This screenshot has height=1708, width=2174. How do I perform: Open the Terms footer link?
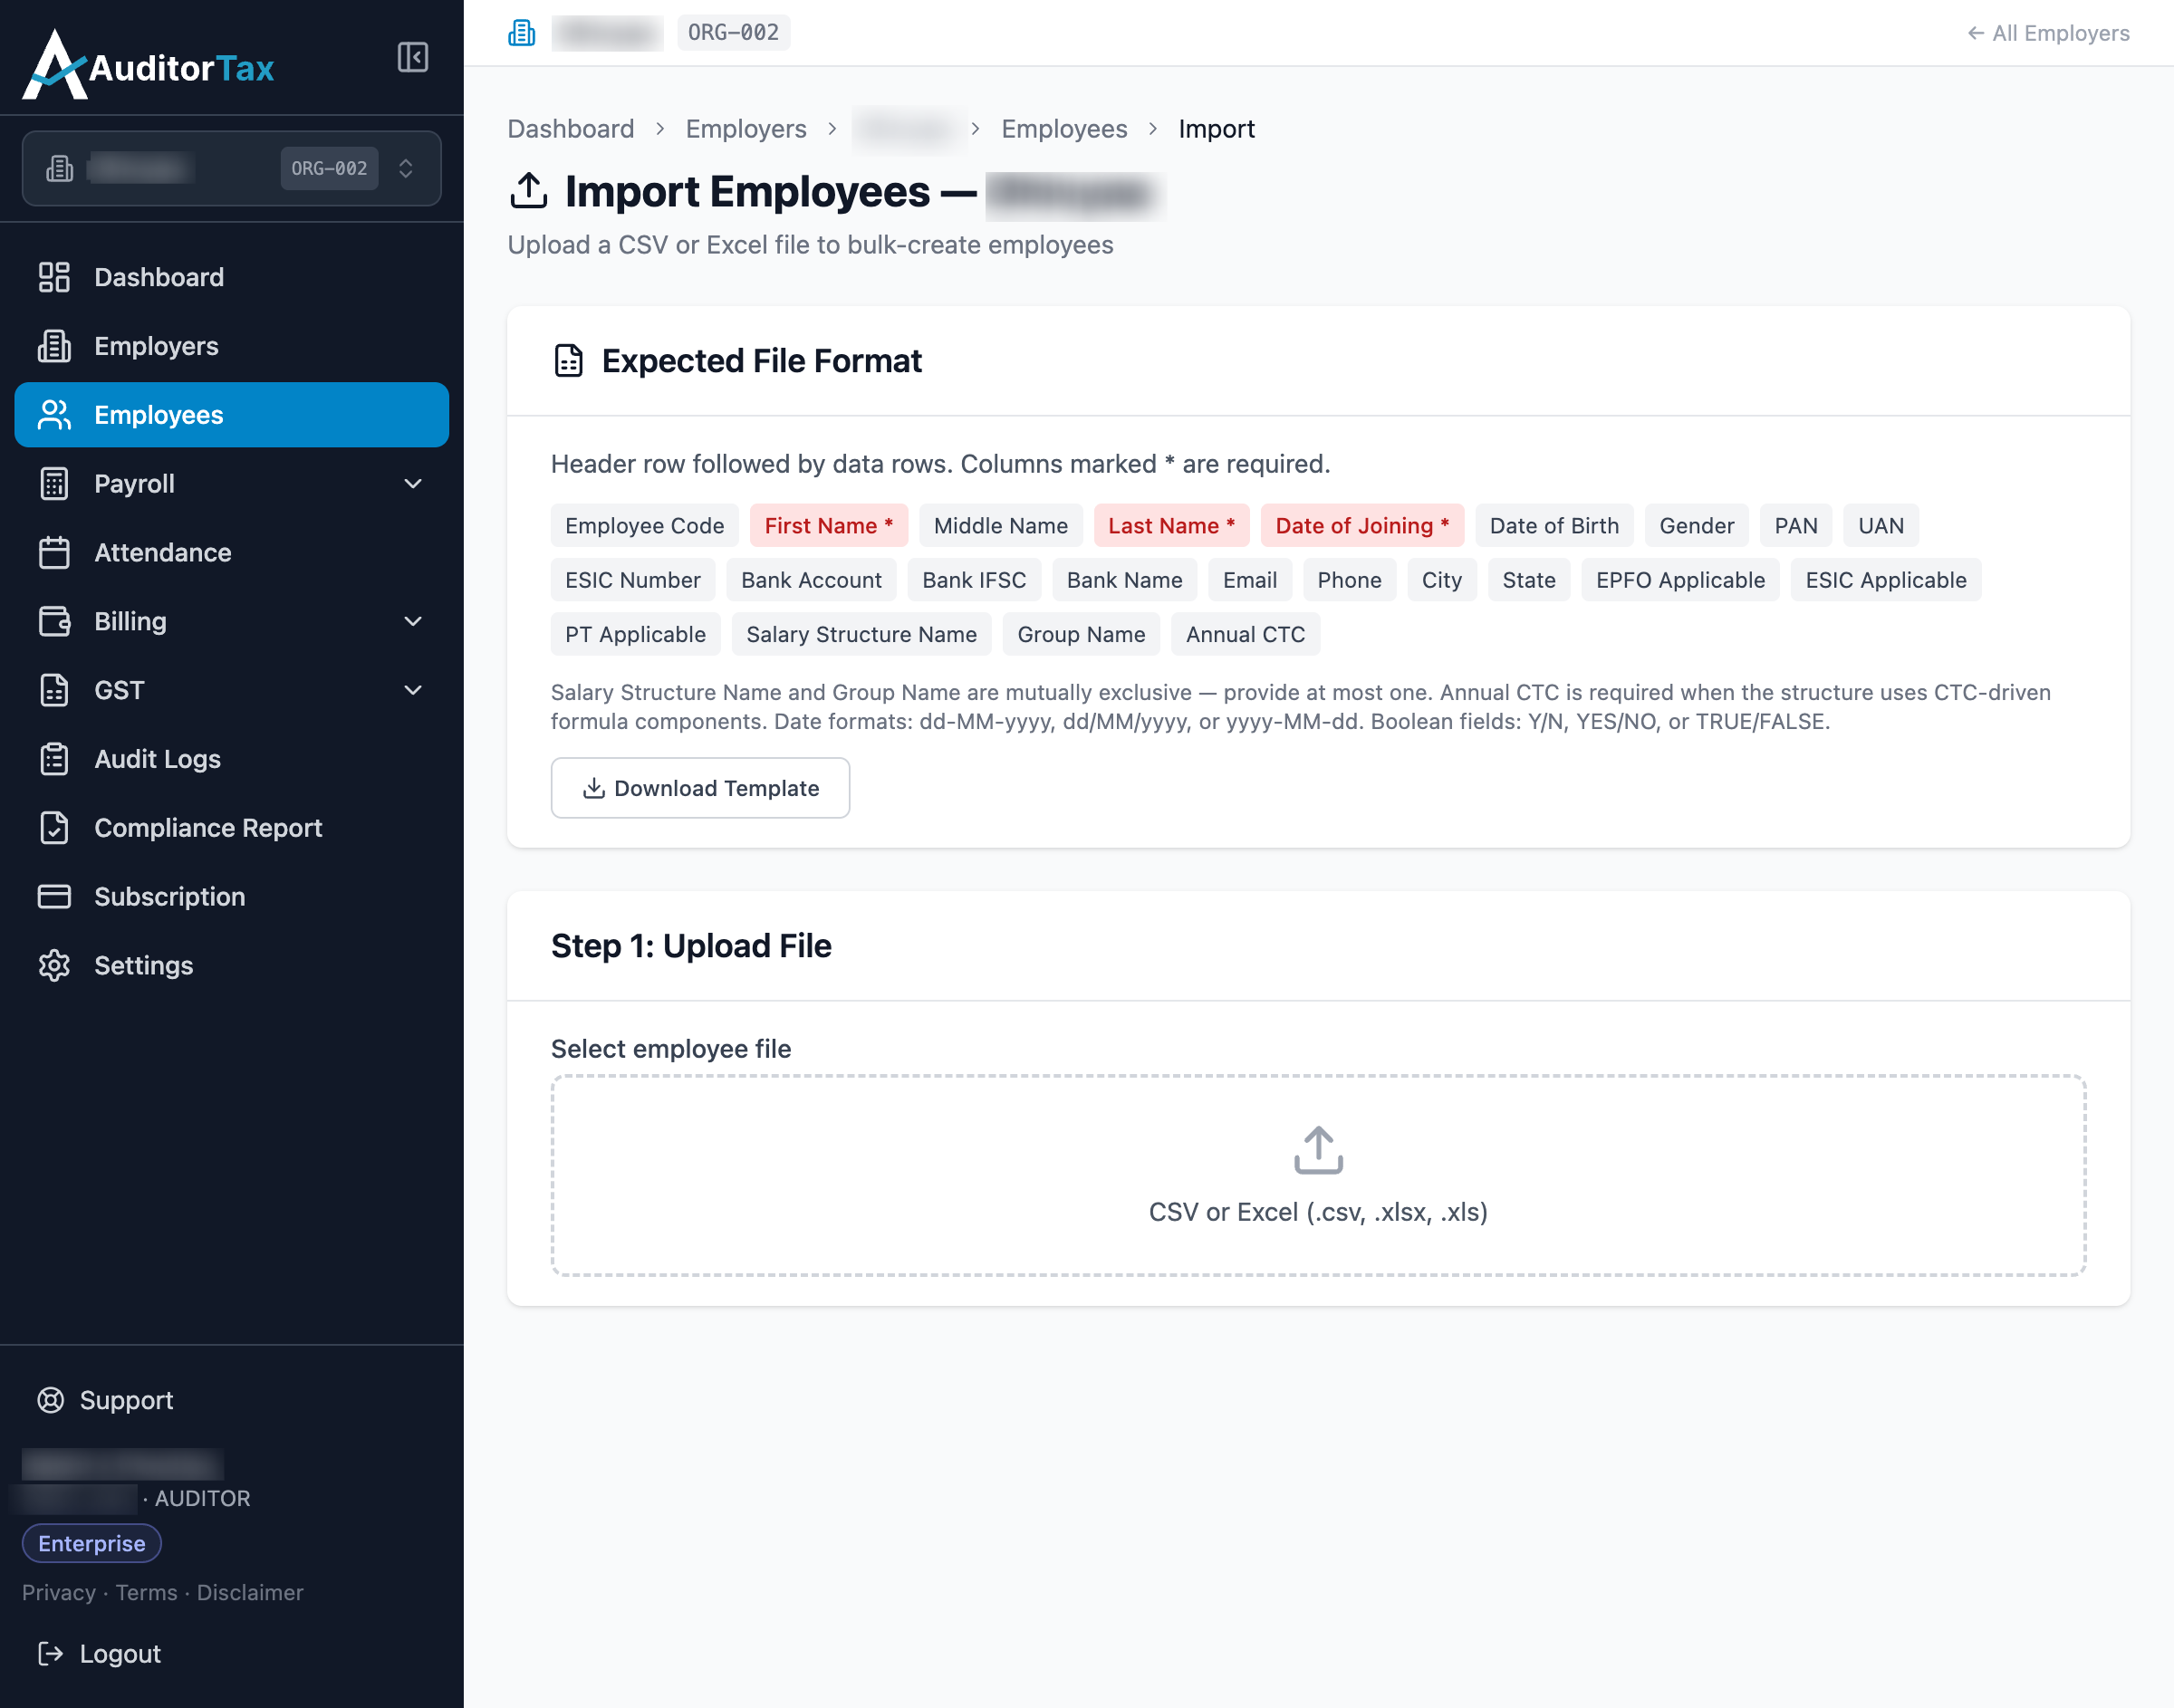[x=146, y=1593]
